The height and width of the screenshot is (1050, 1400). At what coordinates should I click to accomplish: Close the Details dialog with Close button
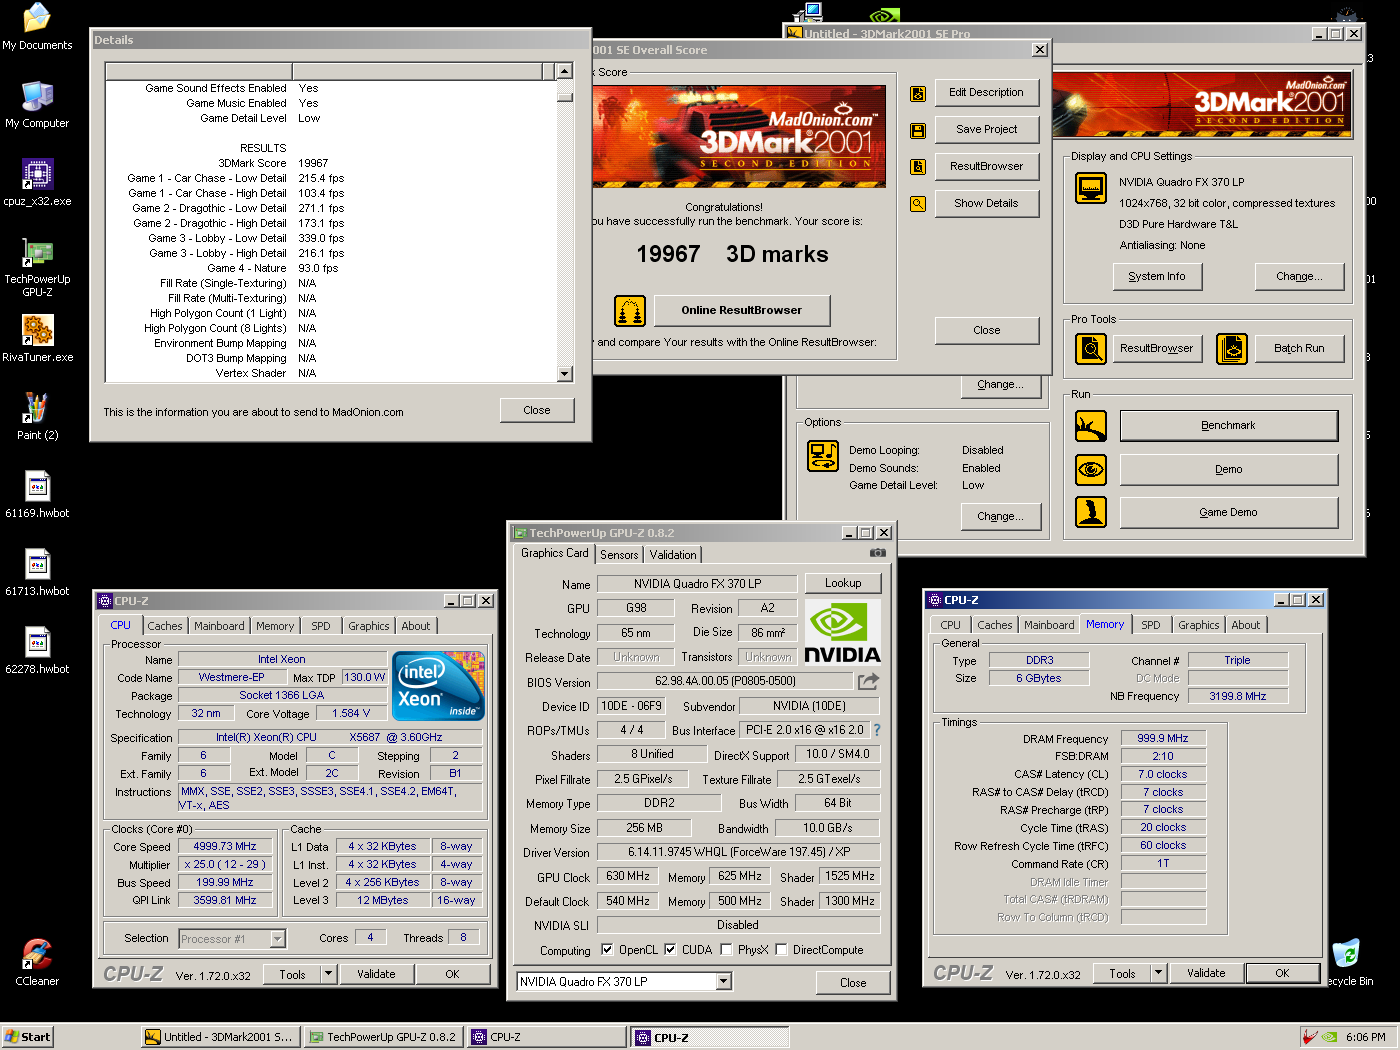pos(537,410)
